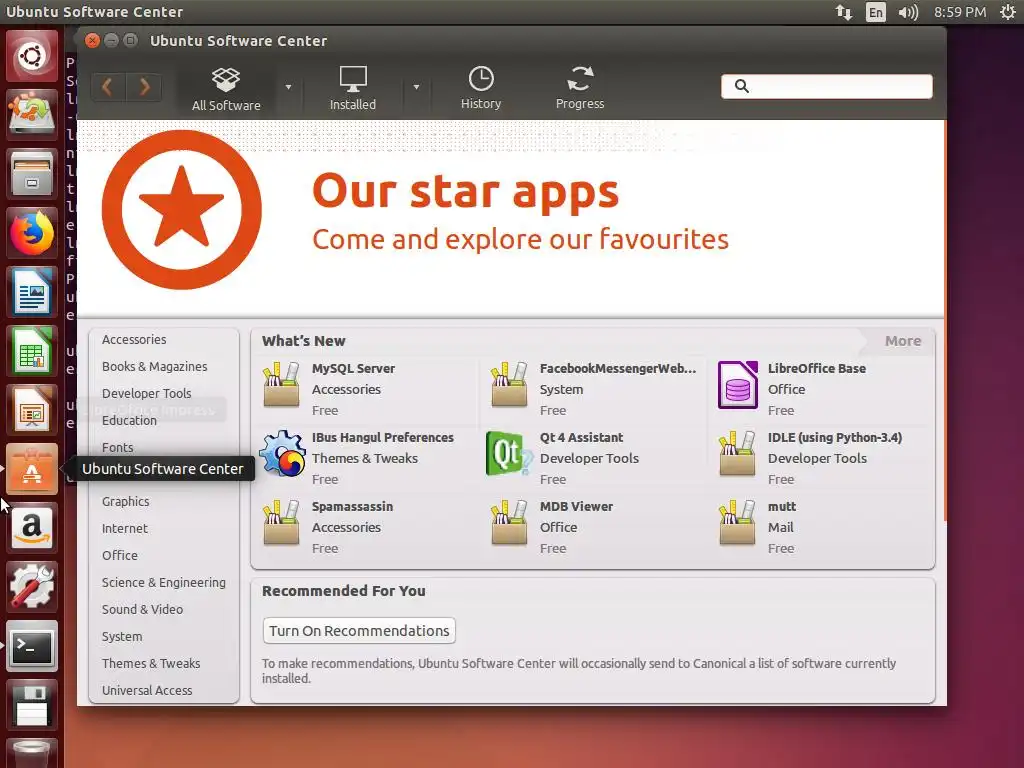
Task: Click the More button in What's New
Action: [x=903, y=341]
